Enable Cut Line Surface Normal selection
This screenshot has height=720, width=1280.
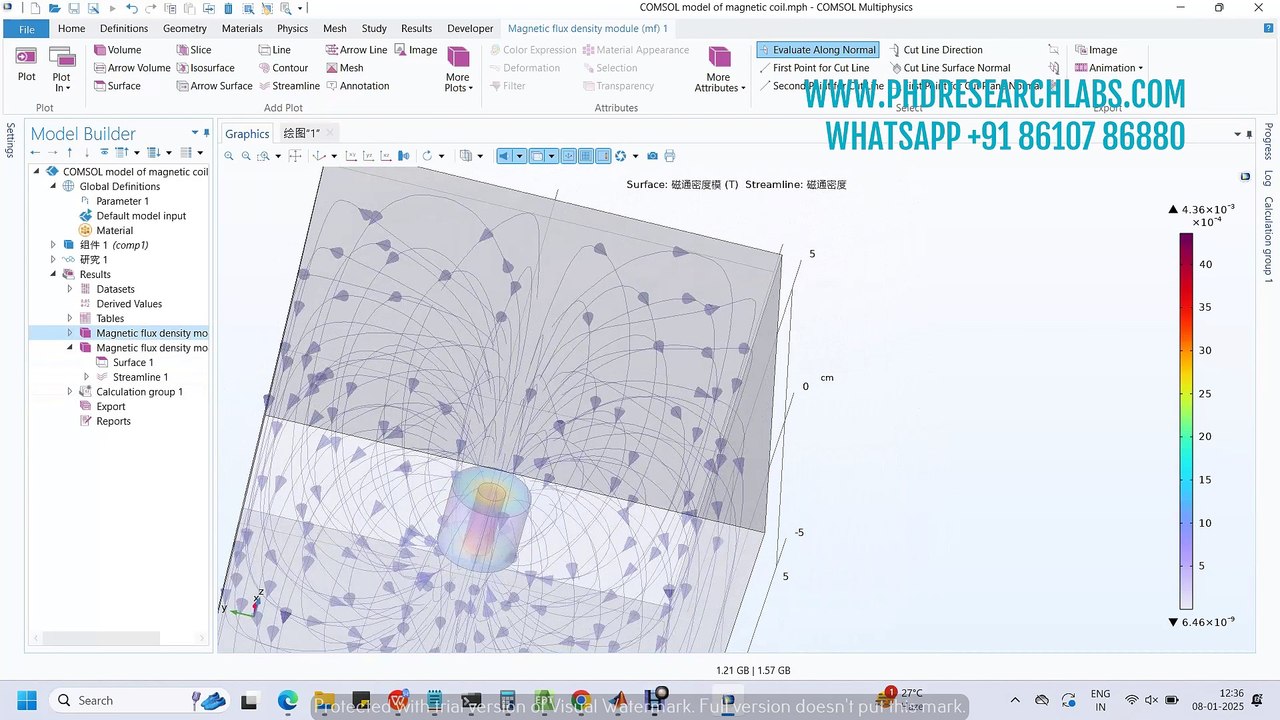point(950,68)
